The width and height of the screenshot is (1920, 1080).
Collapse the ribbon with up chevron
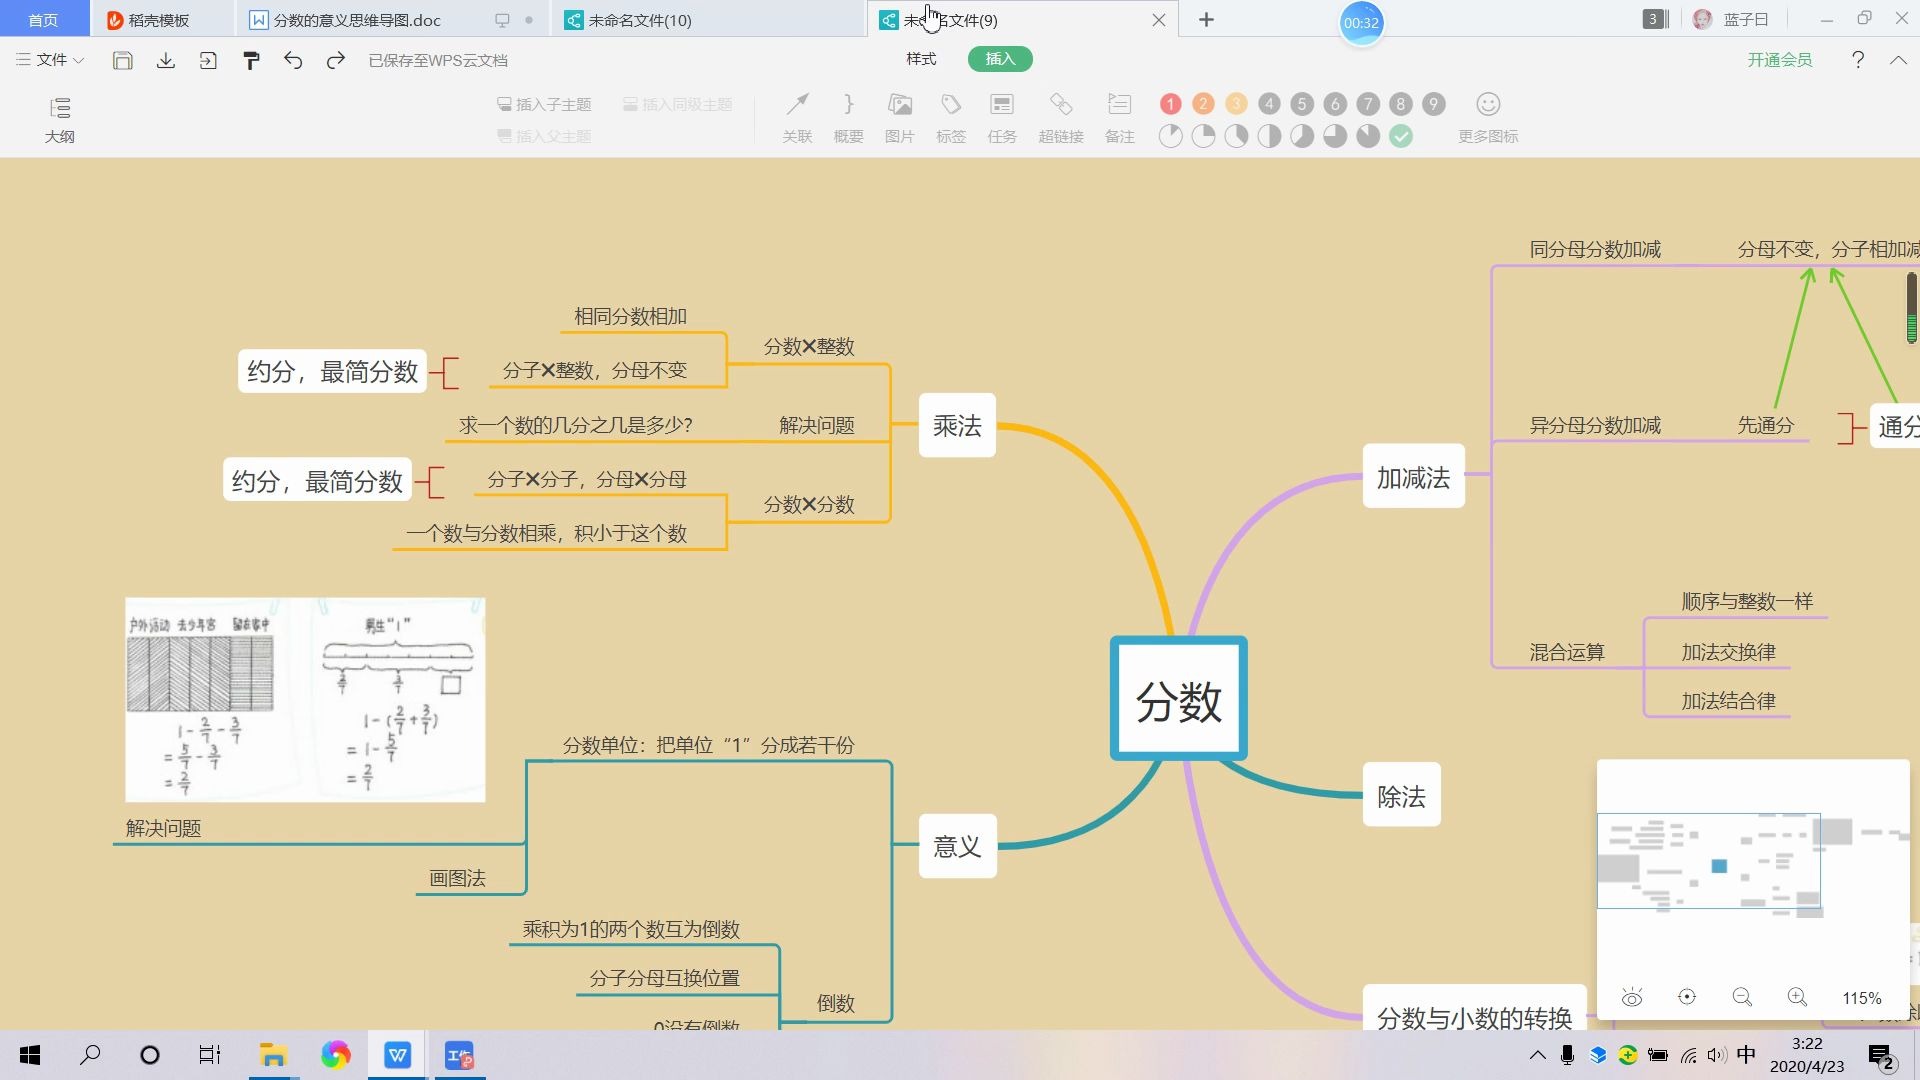1898,60
